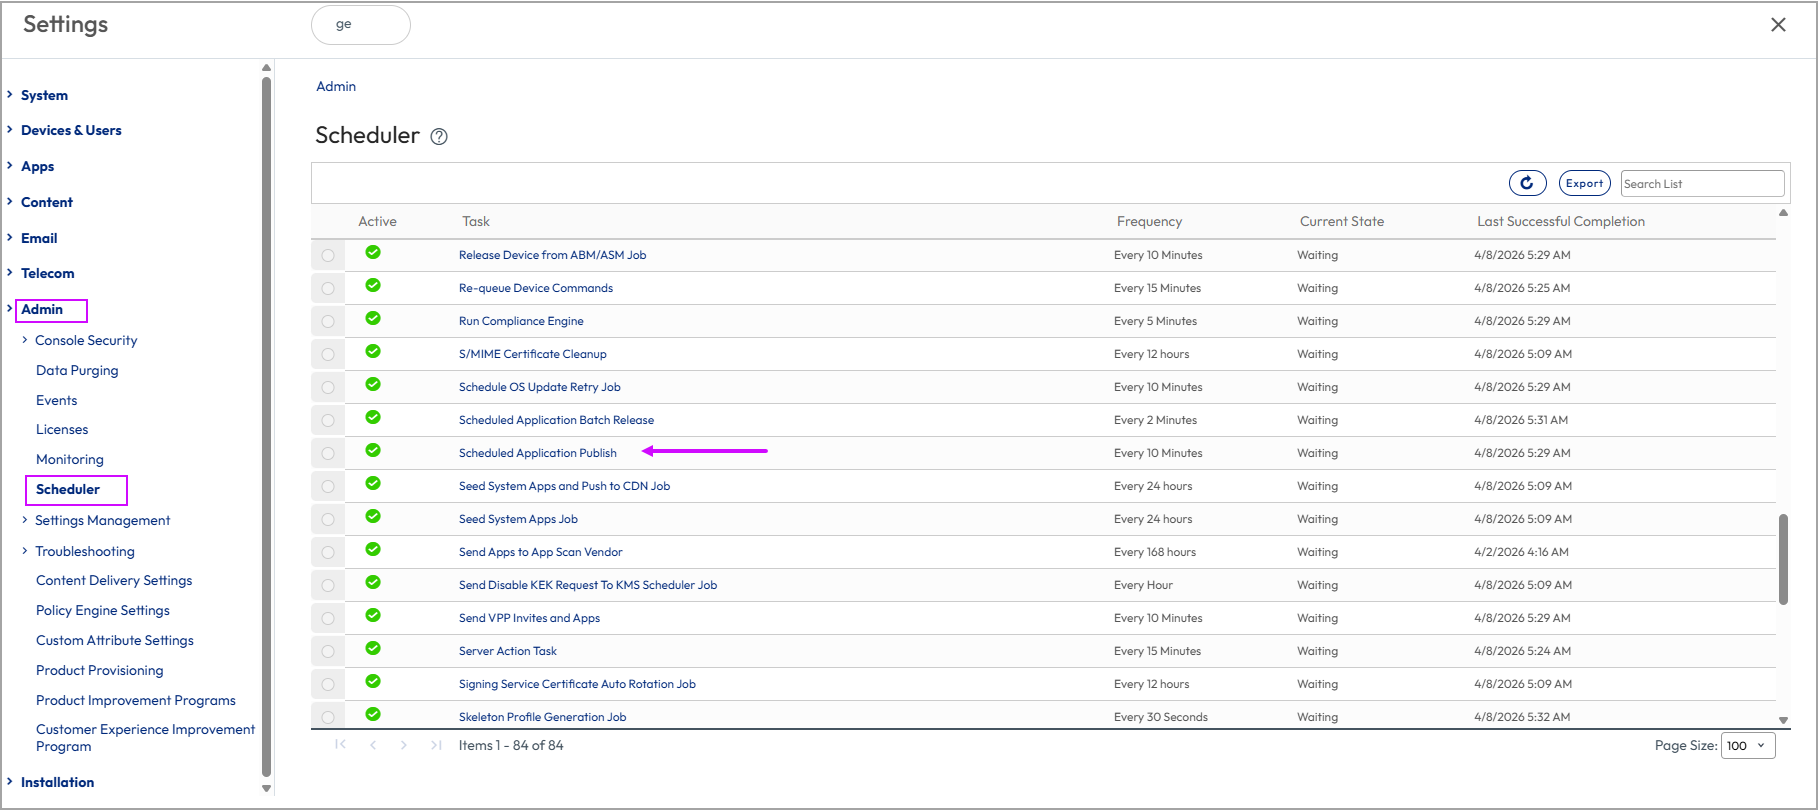The image size is (1818, 810).
Task: Open Events settings page
Action: point(56,400)
